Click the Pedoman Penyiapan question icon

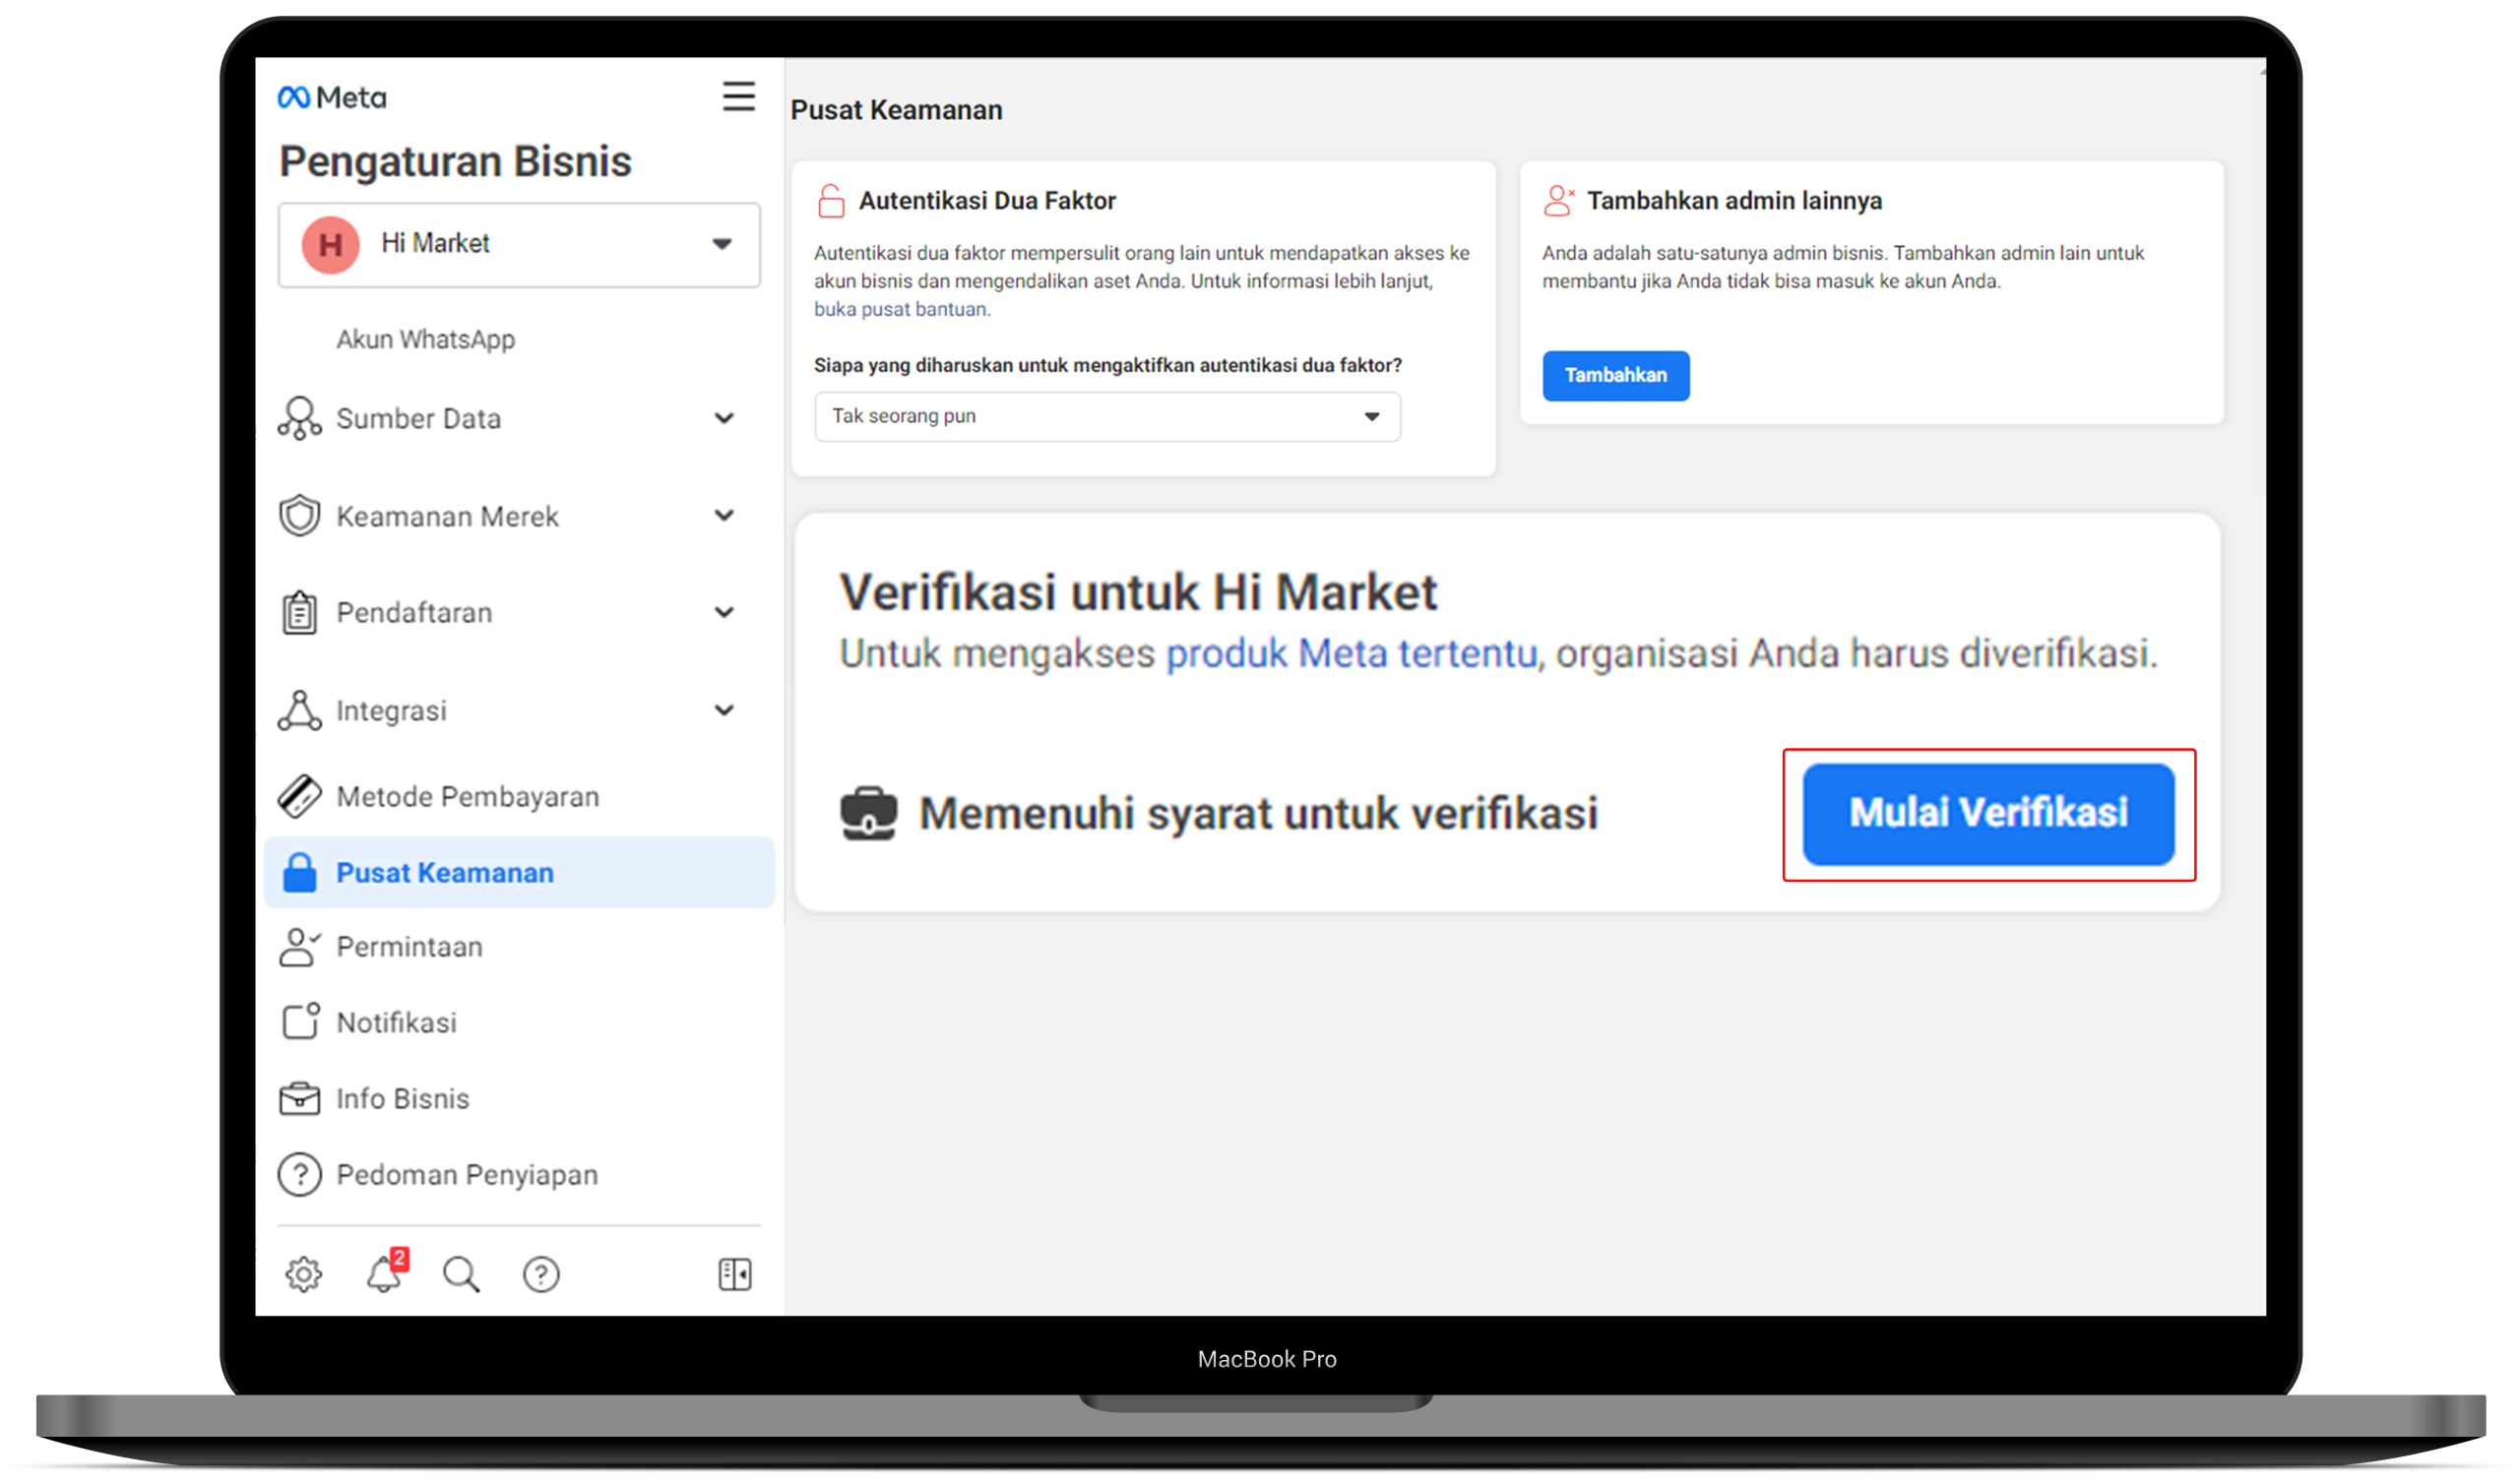coord(300,1174)
